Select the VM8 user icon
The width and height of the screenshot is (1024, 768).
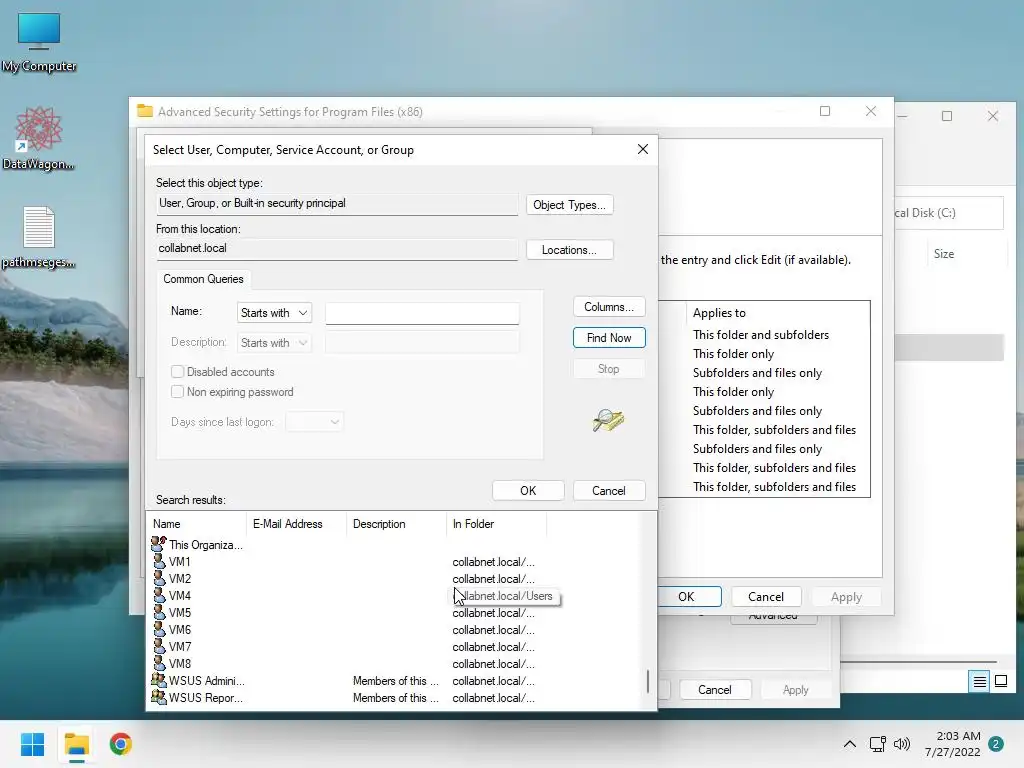tap(159, 663)
